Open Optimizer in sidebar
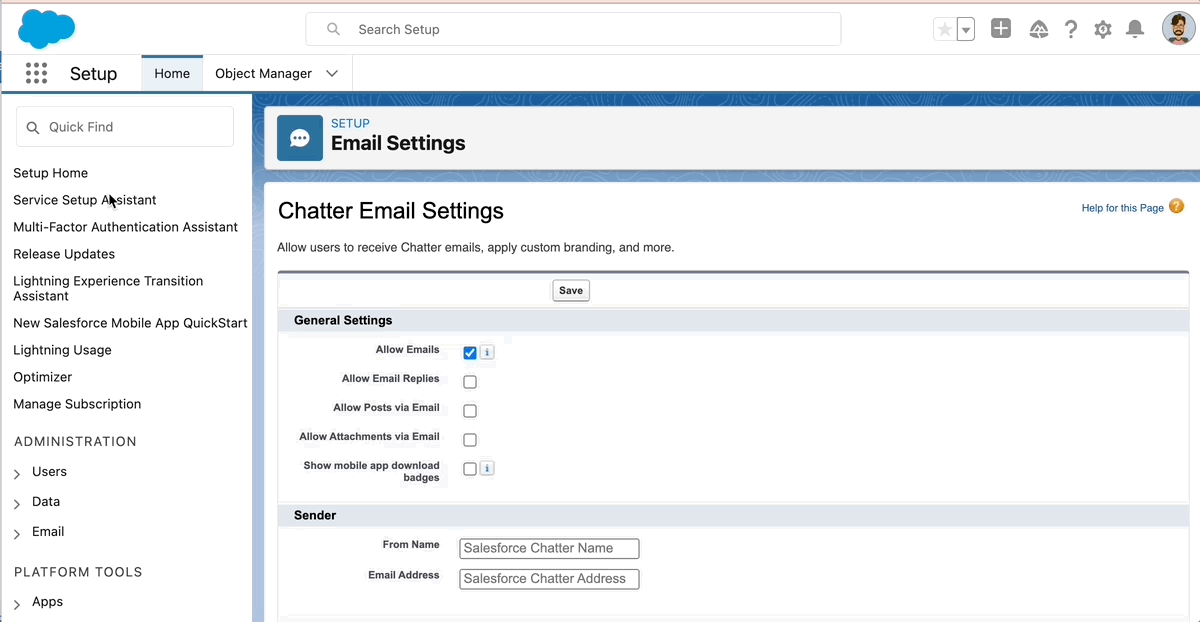 point(43,377)
